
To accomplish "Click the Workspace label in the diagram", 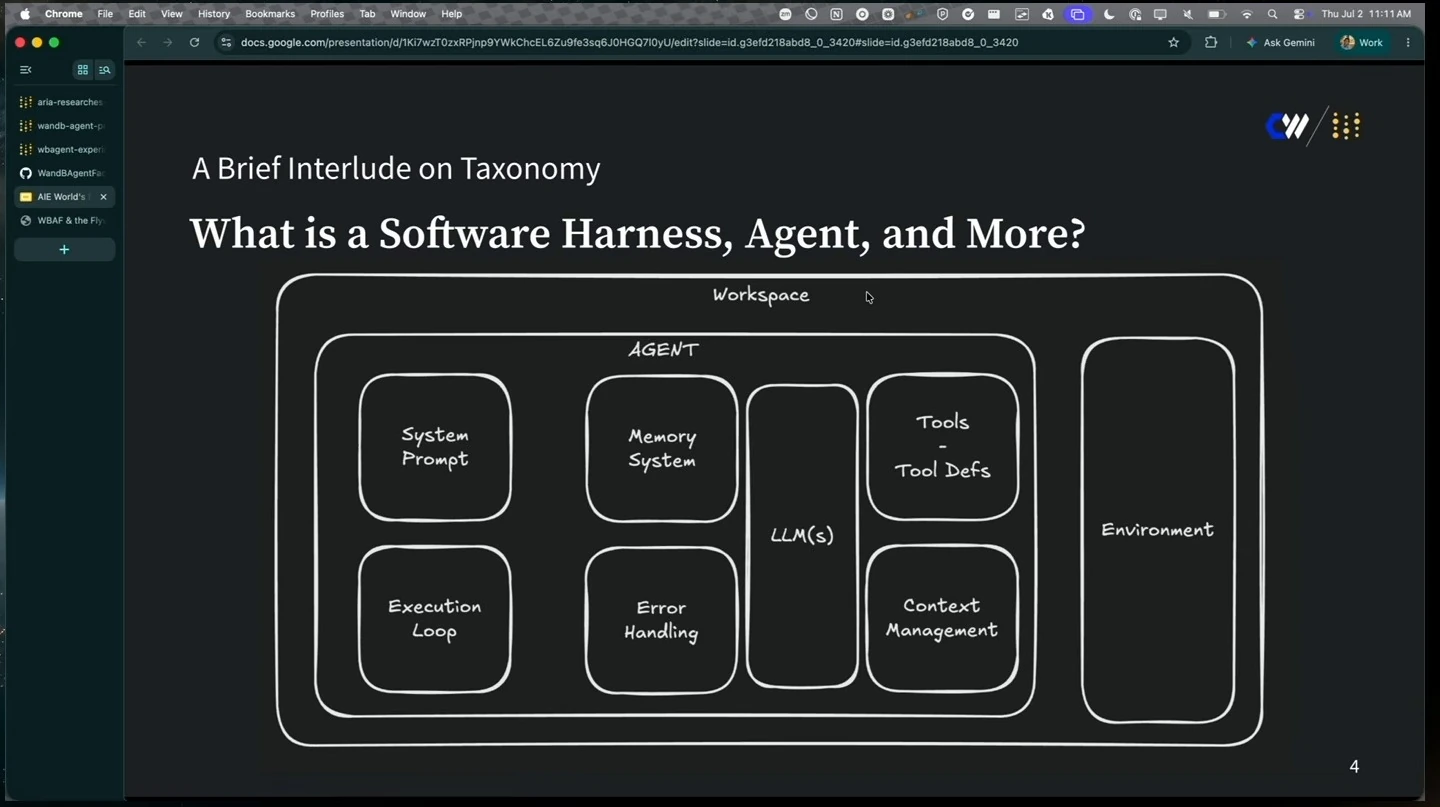I will 761,295.
